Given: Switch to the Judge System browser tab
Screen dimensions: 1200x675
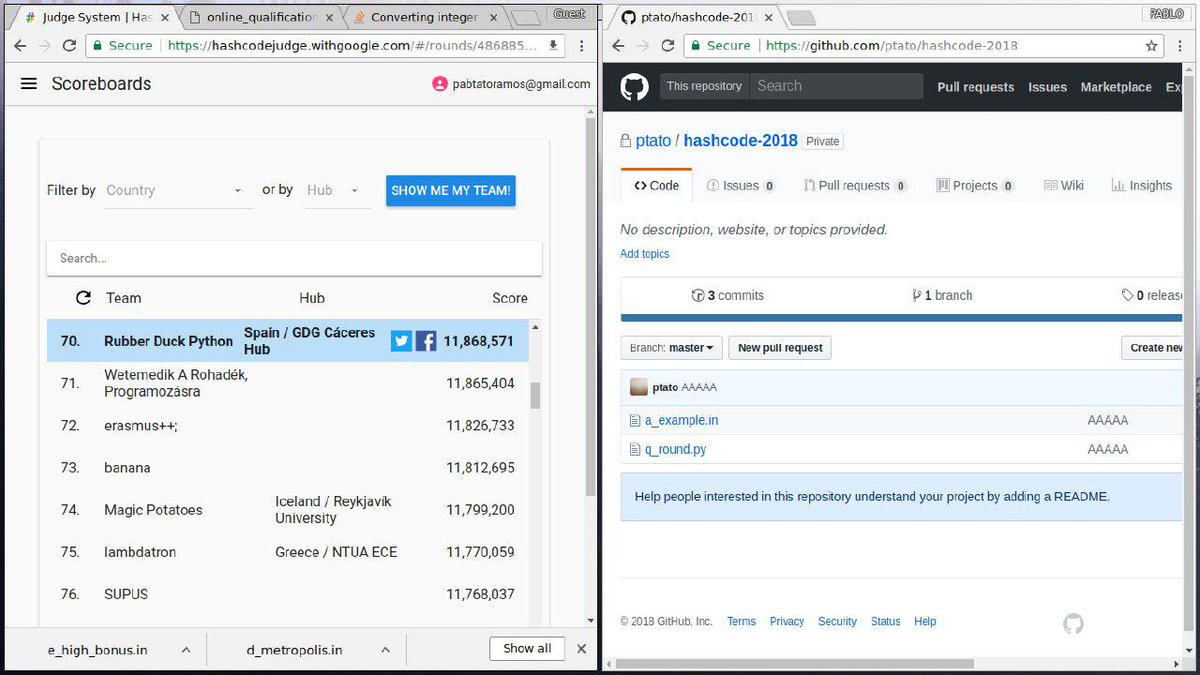Looking at the screenshot, I should [x=95, y=17].
